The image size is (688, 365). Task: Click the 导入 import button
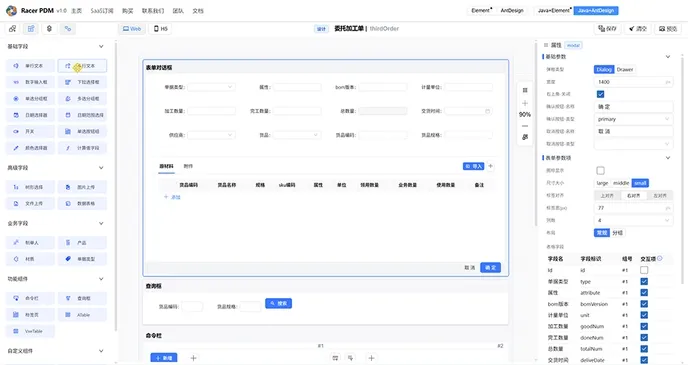[x=473, y=166]
